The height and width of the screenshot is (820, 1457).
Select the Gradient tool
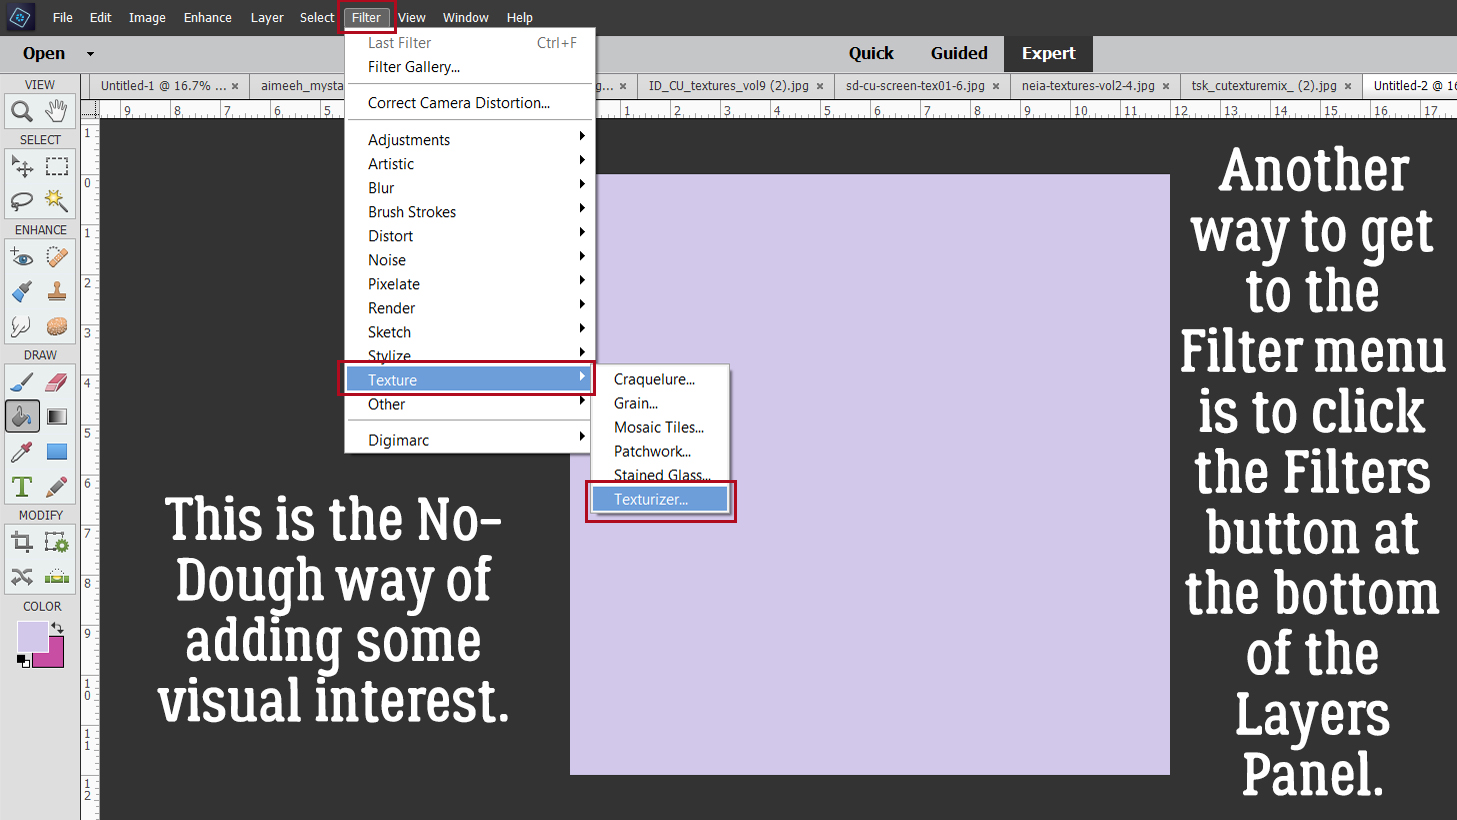57,416
